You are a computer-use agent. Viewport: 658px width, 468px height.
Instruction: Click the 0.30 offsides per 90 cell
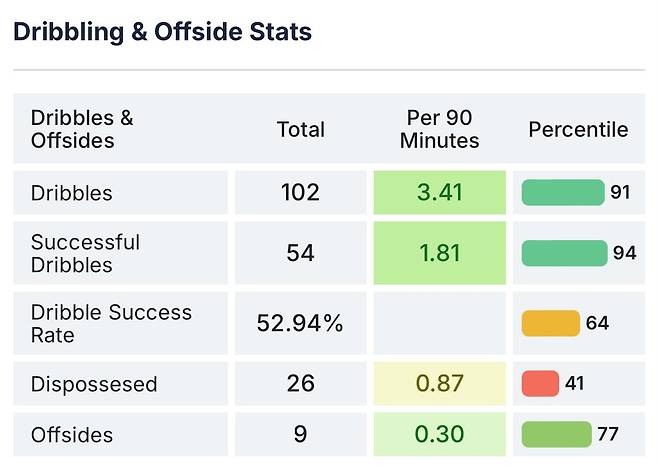439,435
